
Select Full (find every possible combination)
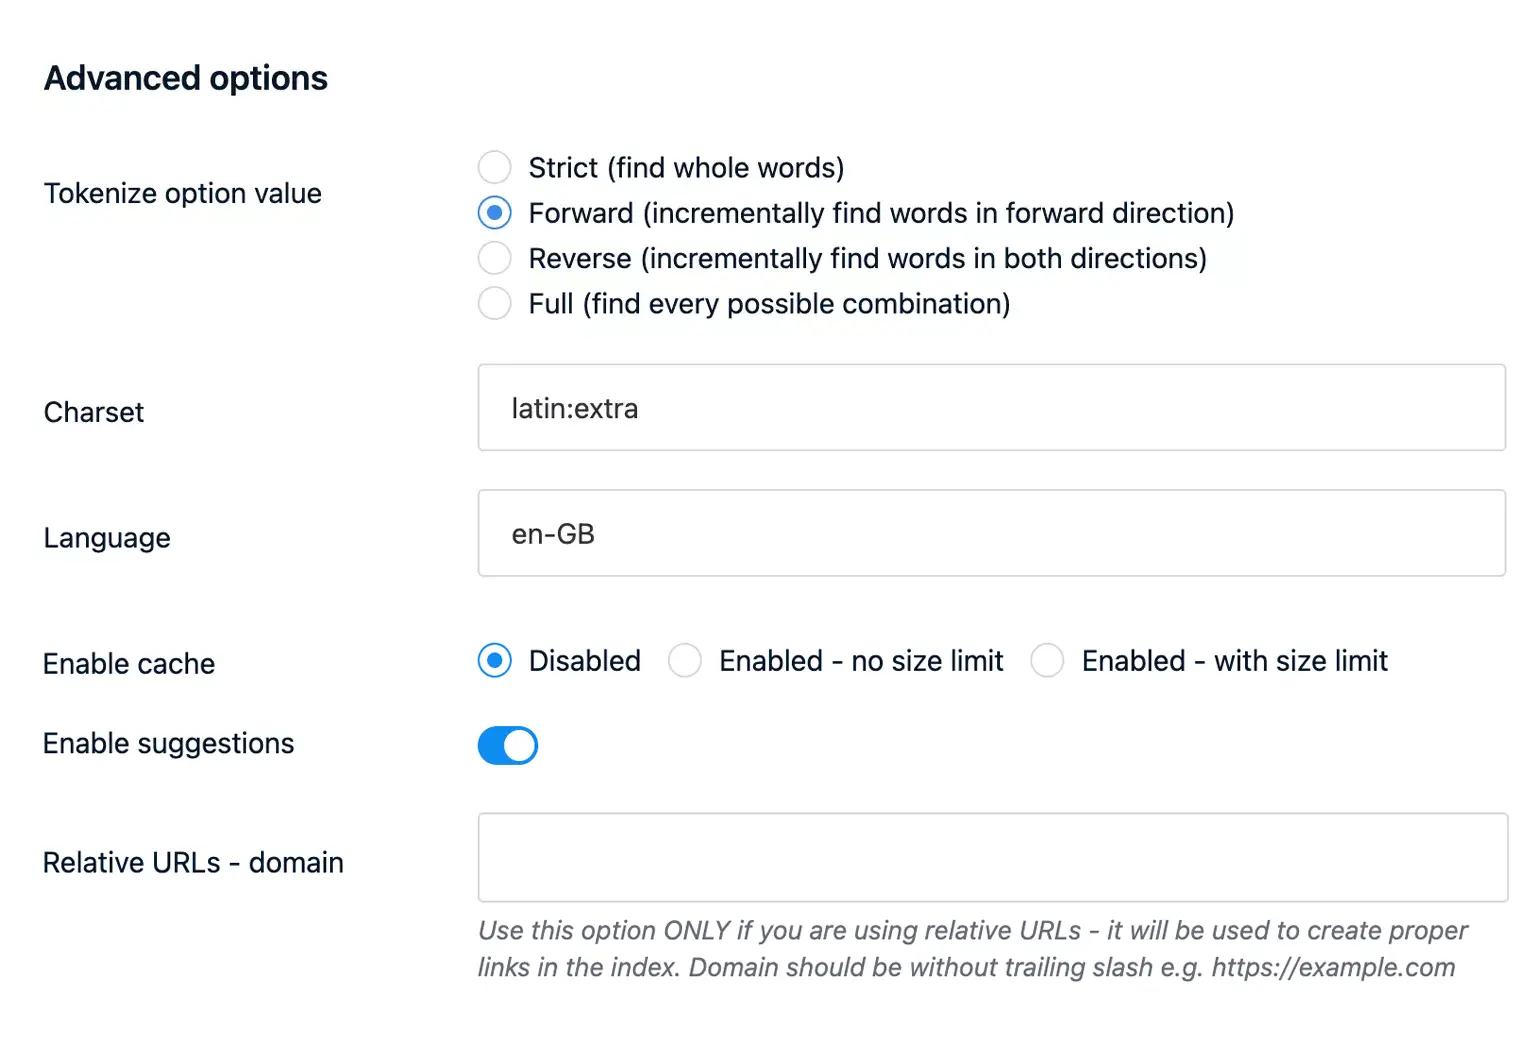click(x=495, y=303)
